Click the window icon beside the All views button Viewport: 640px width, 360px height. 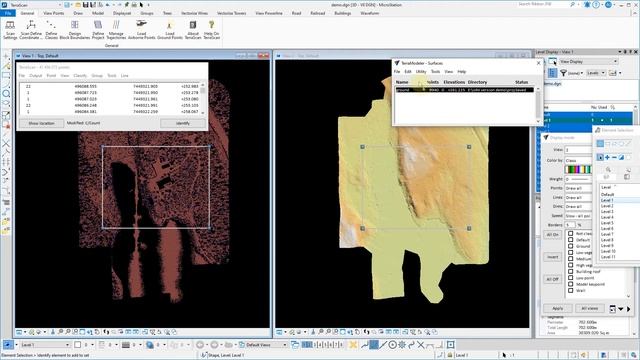tap(612, 309)
